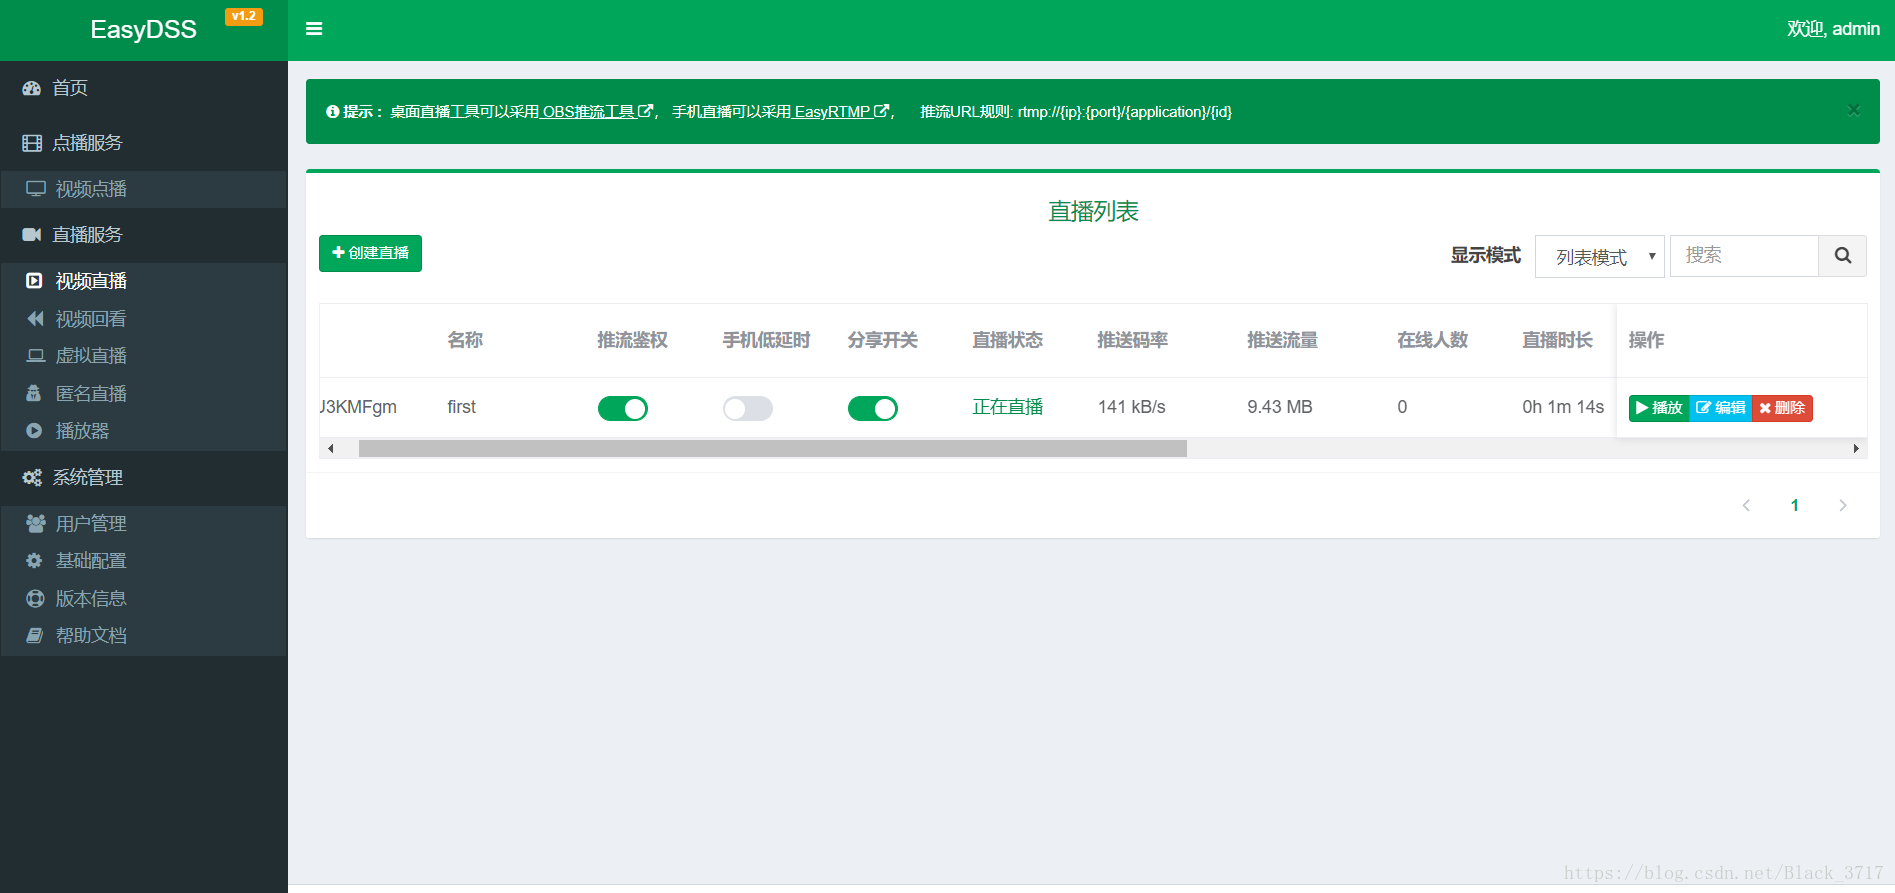Open 版本信息 in the sidebar
This screenshot has height=893, width=1895.
tap(144, 599)
